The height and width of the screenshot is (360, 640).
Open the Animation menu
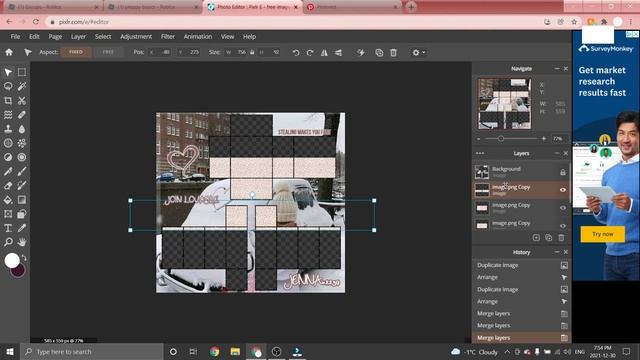[x=198, y=36]
